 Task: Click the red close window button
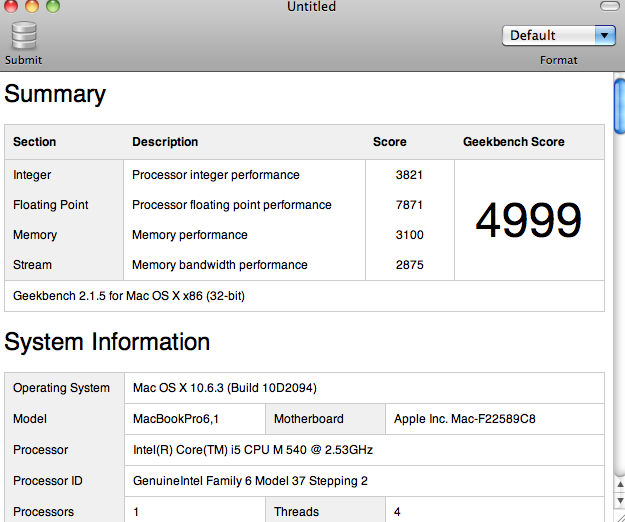coord(11,6)
